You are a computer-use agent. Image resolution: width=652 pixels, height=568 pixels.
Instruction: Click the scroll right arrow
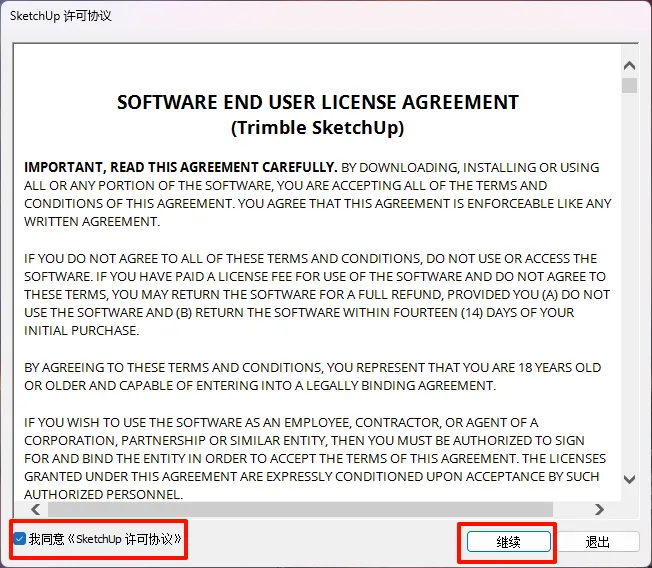[599, 509]
